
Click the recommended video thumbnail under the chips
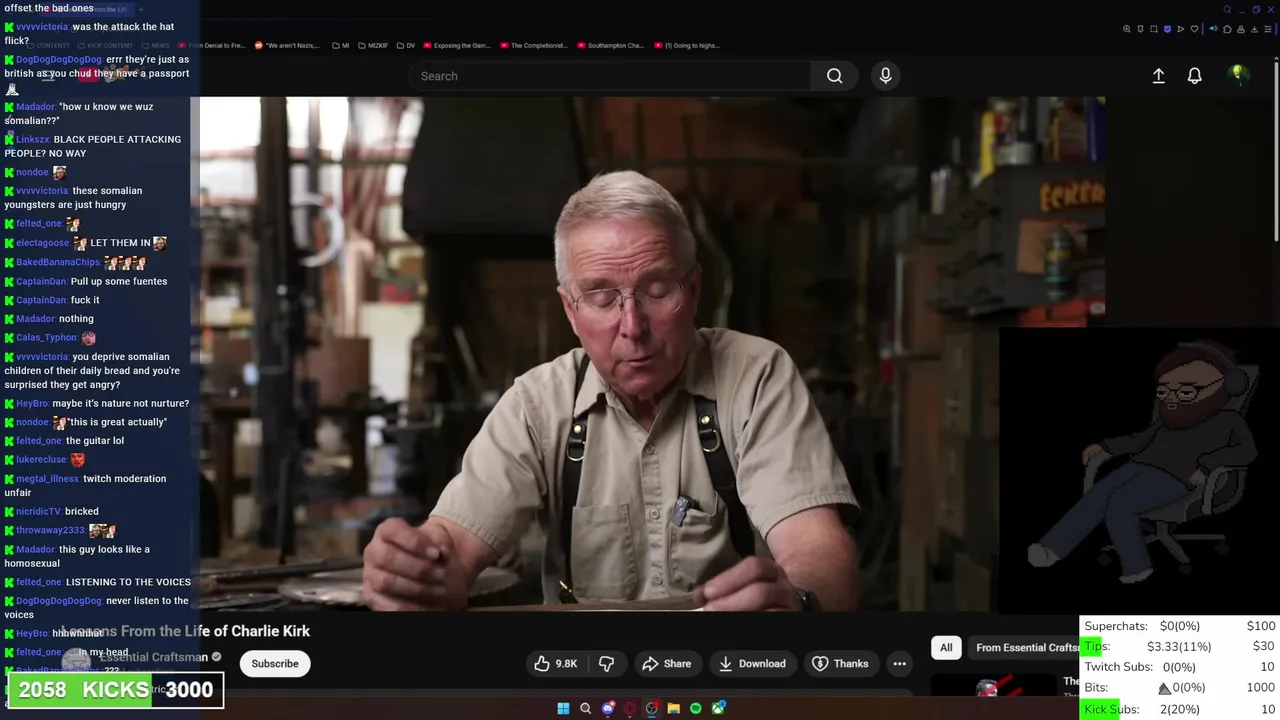click(x=993, y=687)
